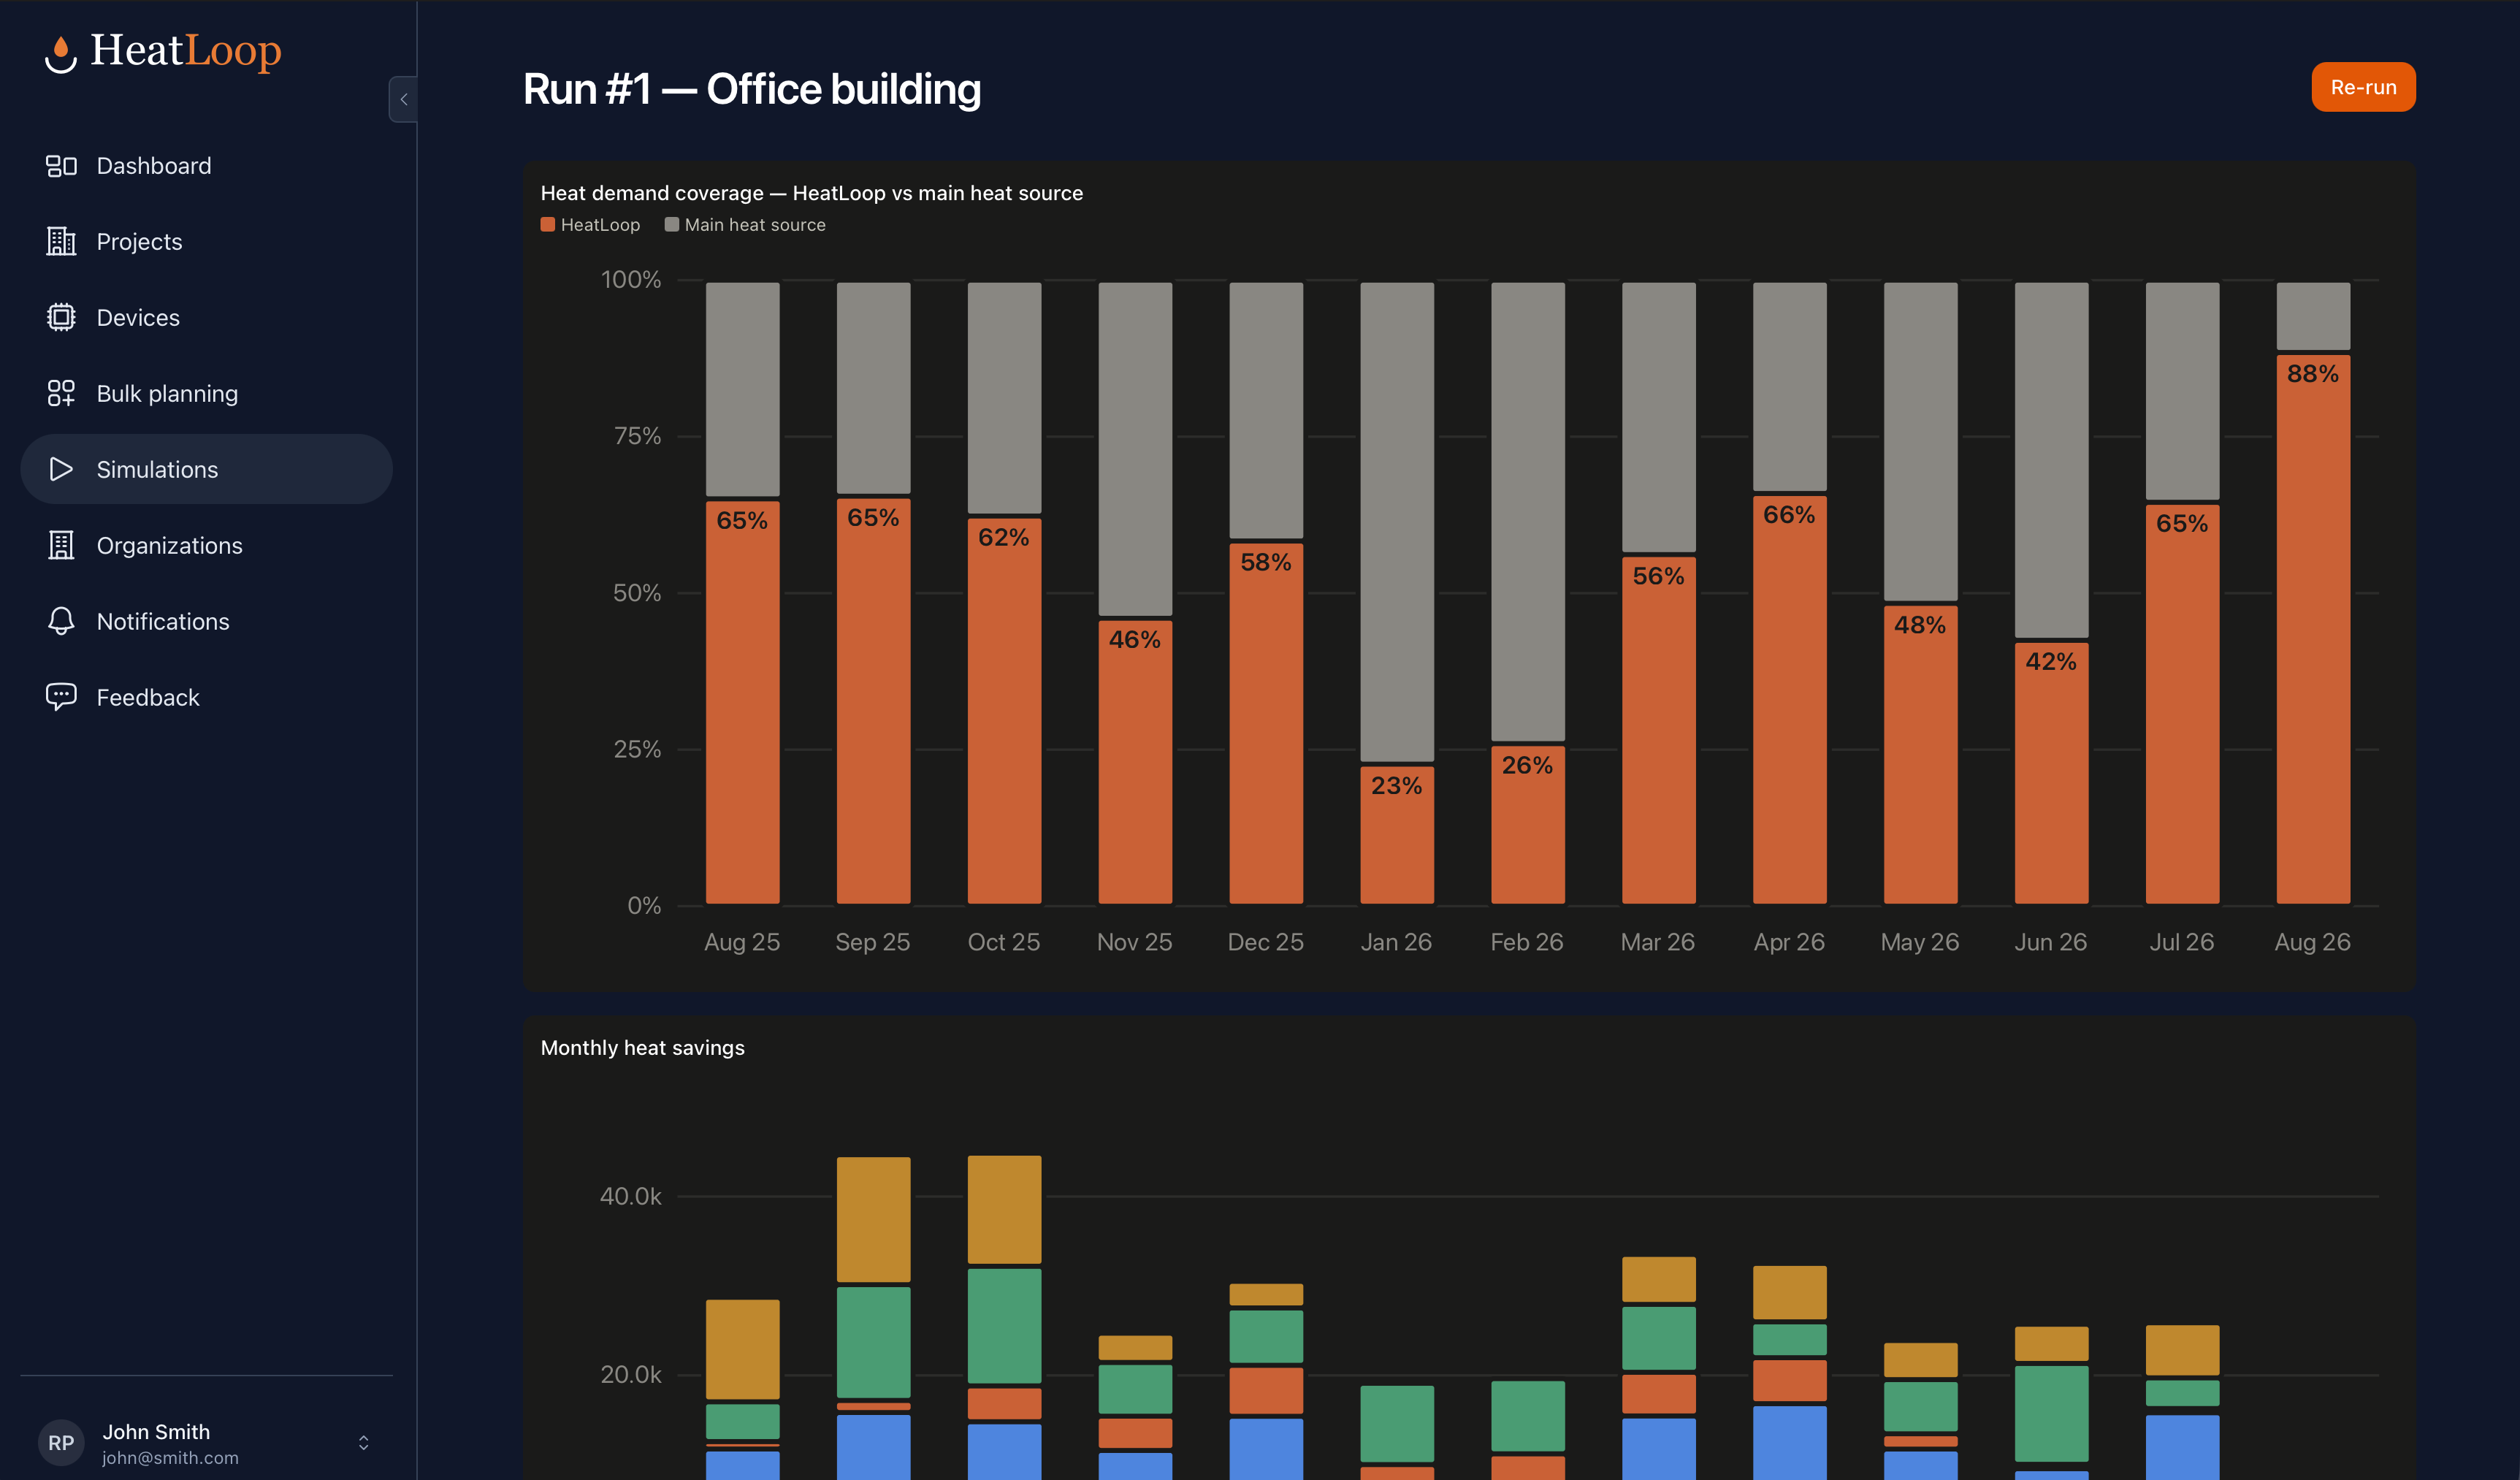Click the Dec 25 bar labeled 58%

pyautogui.click(x=1266, y=723)
